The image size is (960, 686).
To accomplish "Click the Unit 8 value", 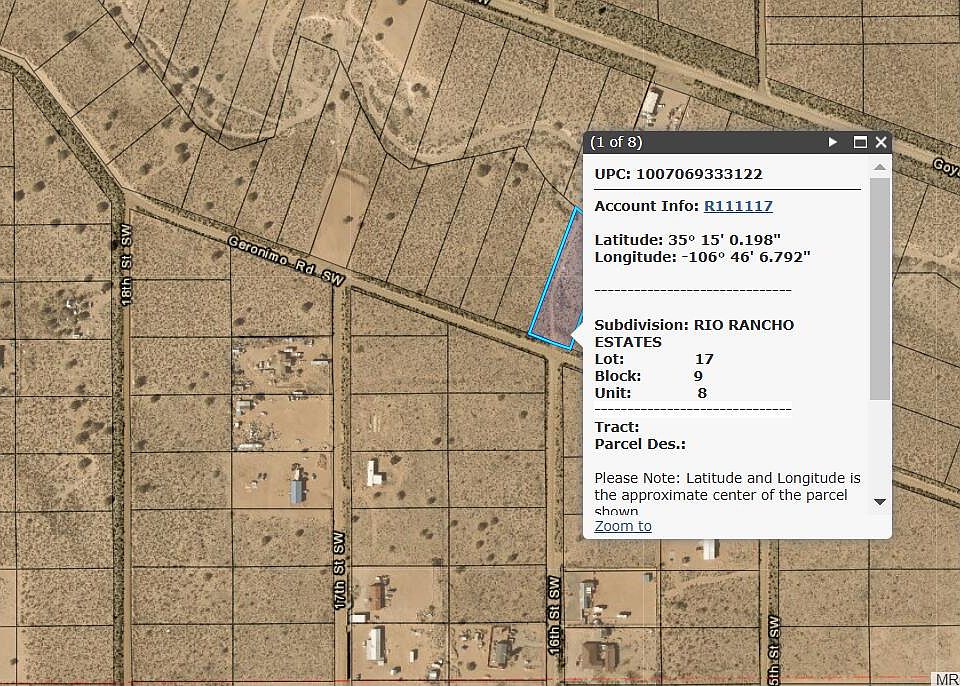I will tap(702, 393).
